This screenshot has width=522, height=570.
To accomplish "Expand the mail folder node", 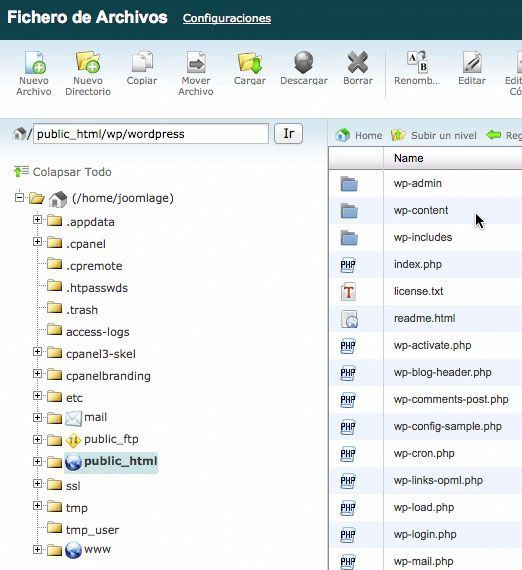I will tap(37, 417).
